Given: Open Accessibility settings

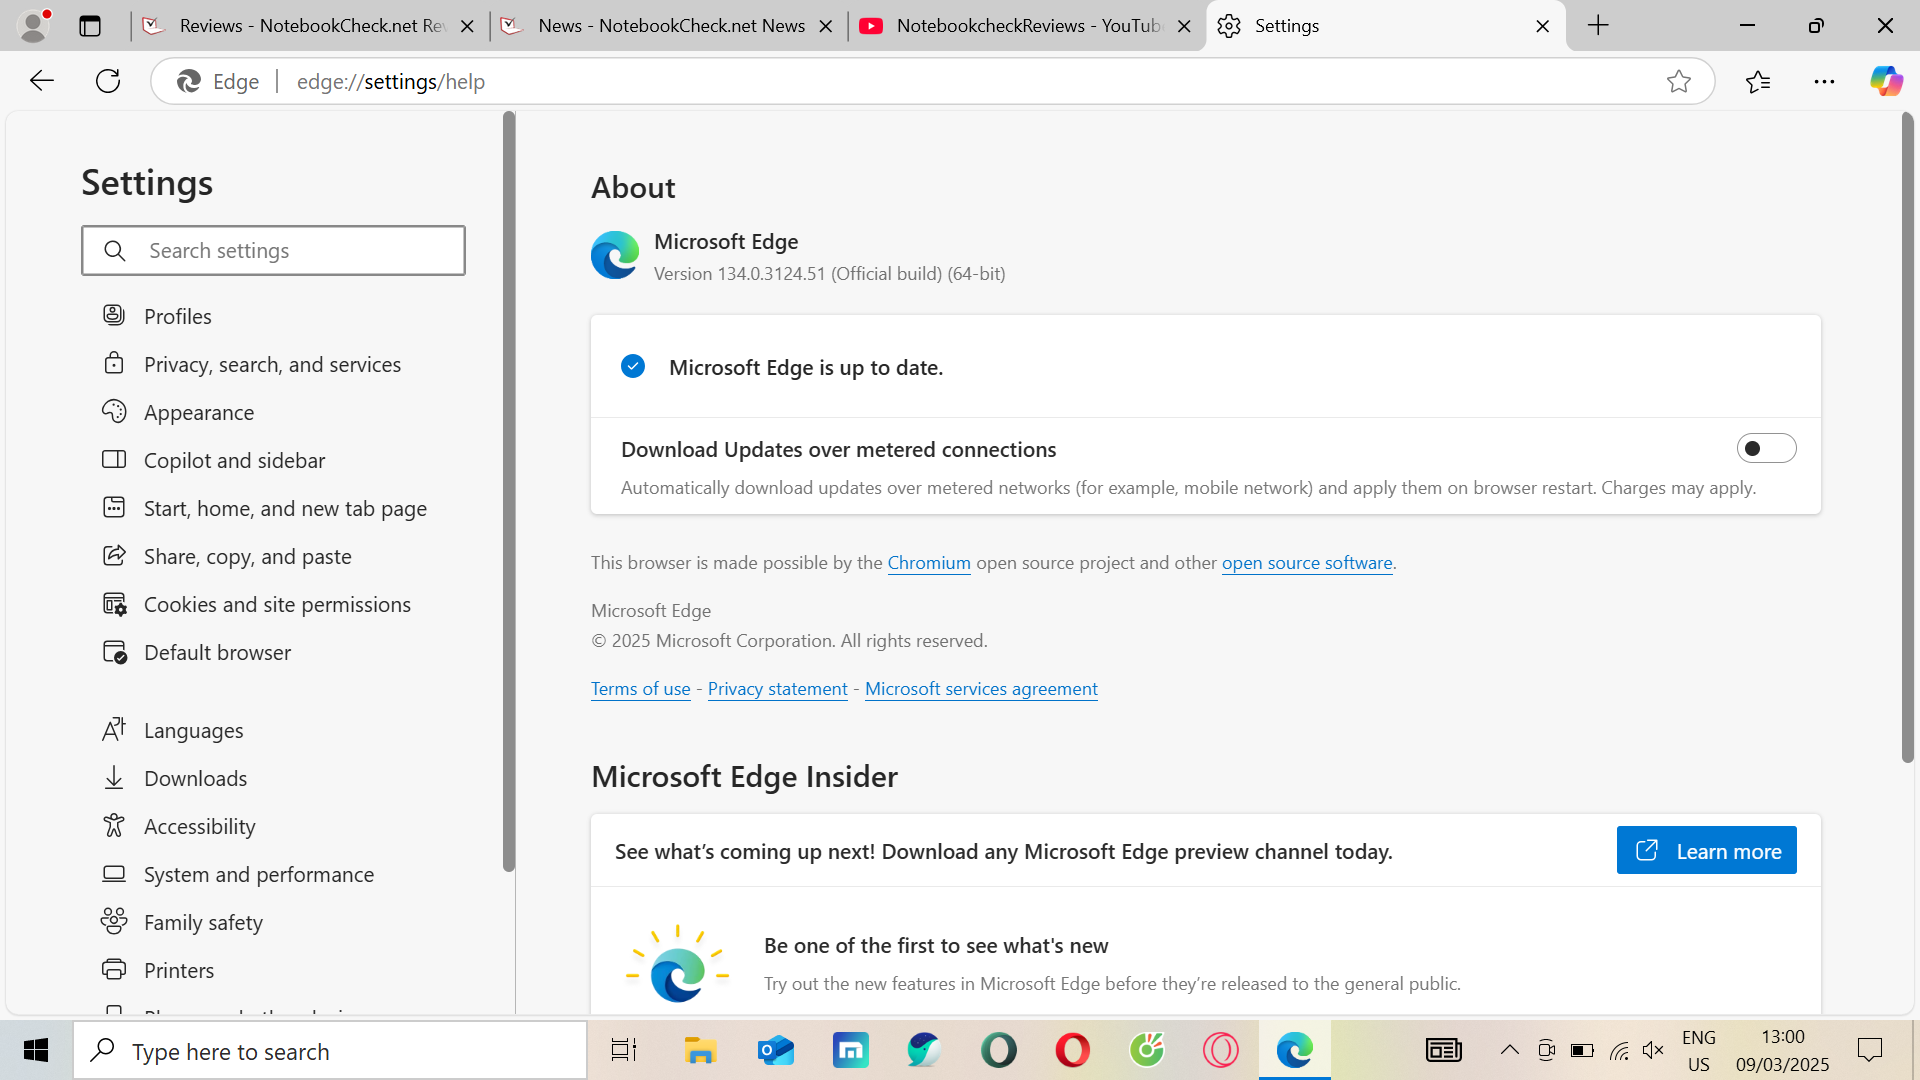Looking at the screenshot, I should pyautogui.click(x=199, y=826).
